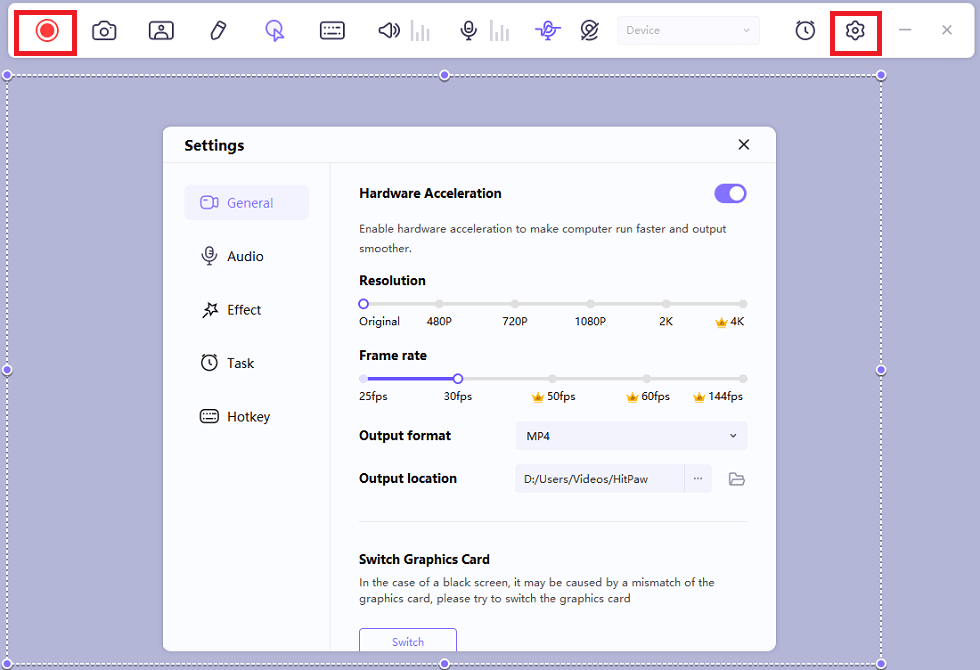Screen dimensions: 980x670
Task: Open the Device dropdown in toolbar
Action: click(x=688, y=31)
